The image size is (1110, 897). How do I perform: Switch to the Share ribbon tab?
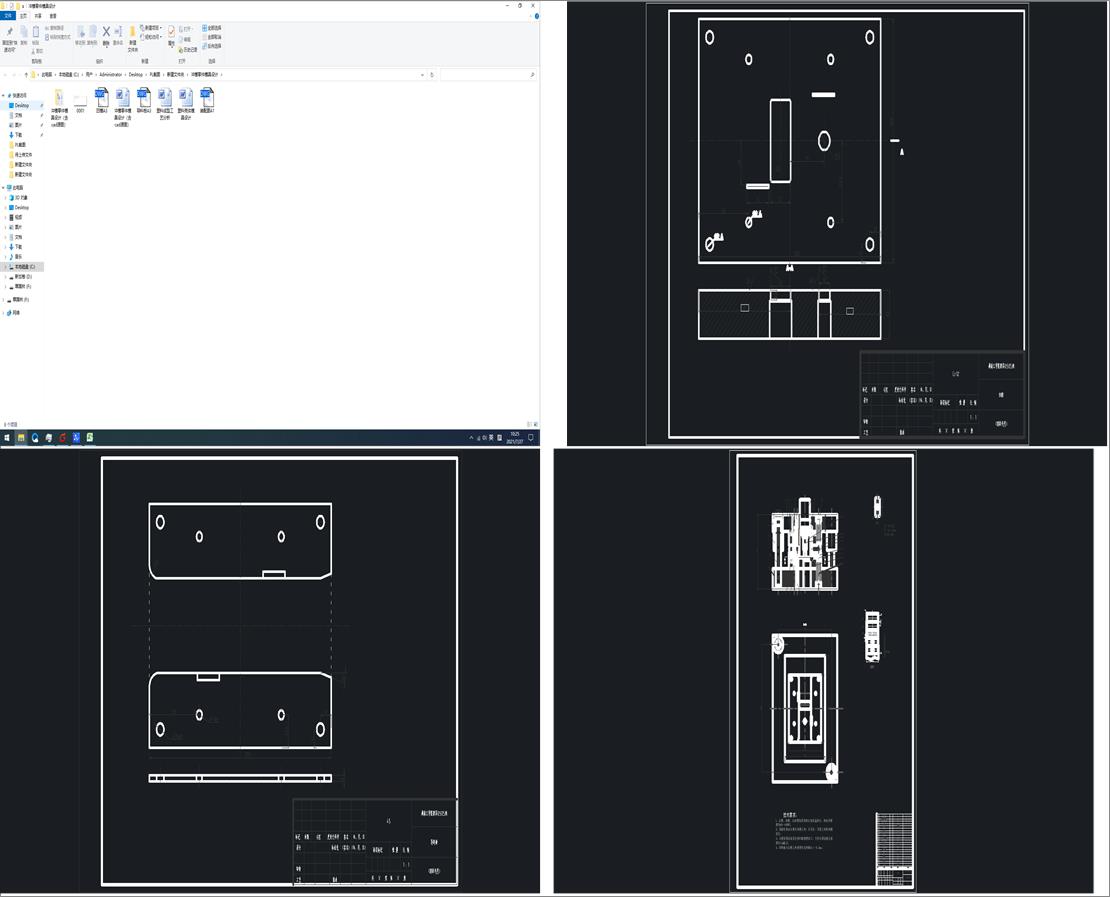[38, 16]
